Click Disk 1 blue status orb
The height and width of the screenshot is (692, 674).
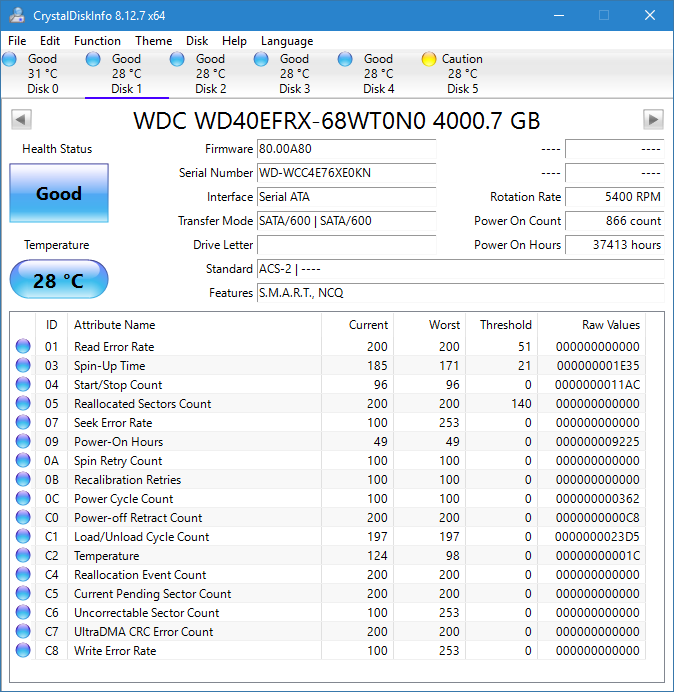[93, 59]
